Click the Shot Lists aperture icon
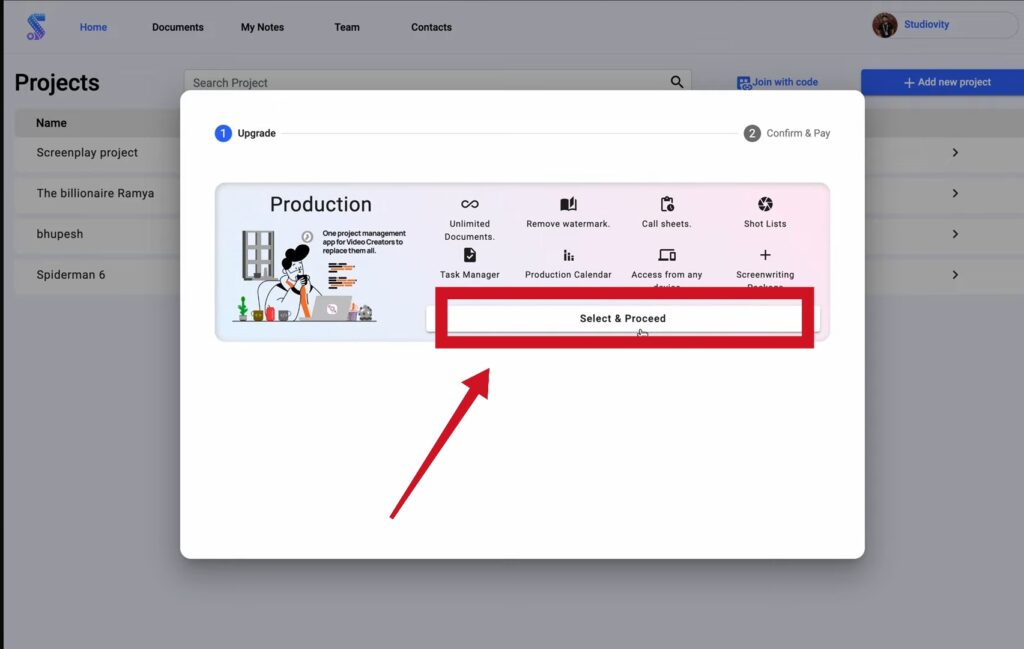Viewport: 1024px width, 649px height. pos(765,204)
